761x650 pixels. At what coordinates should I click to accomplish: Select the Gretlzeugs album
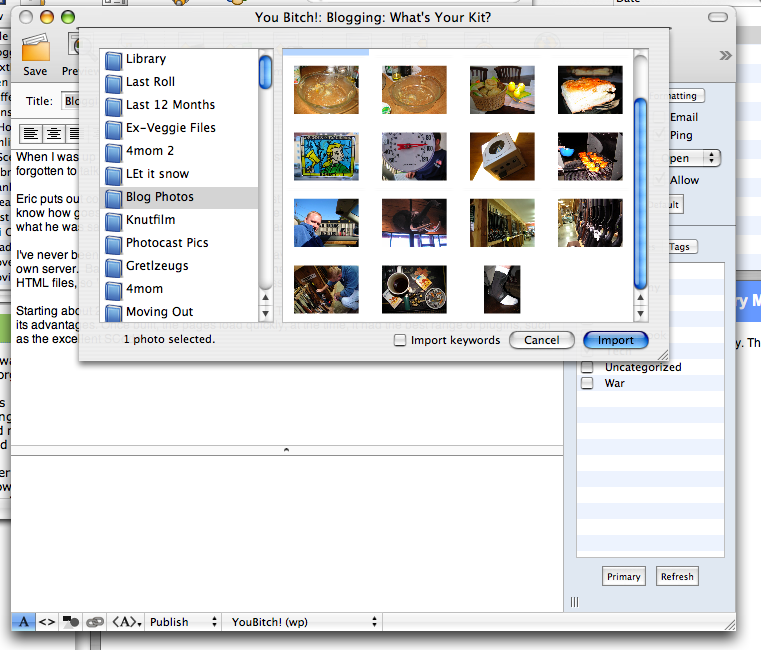[179, 267]
